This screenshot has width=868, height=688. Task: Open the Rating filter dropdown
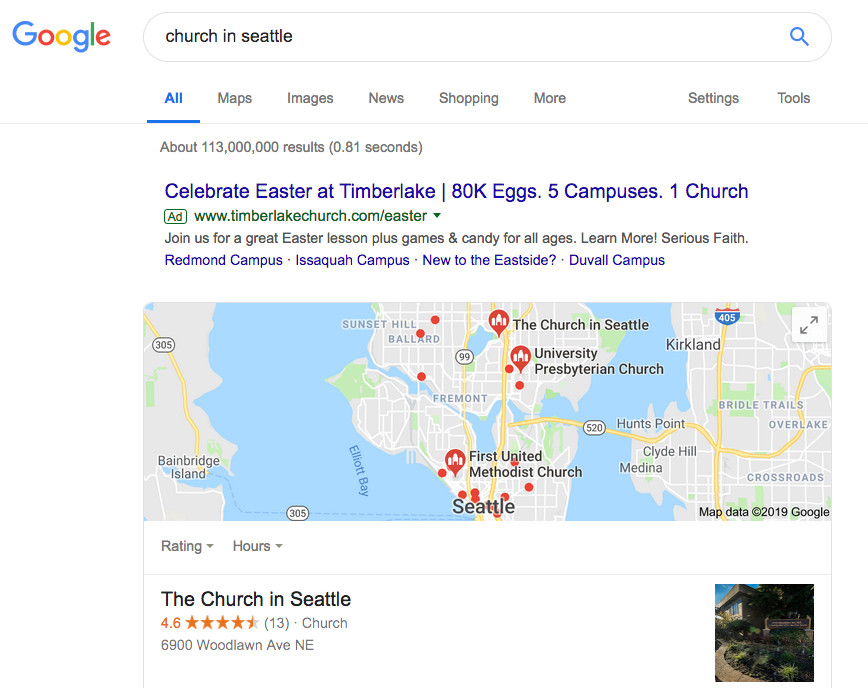[x=186, y=546]
